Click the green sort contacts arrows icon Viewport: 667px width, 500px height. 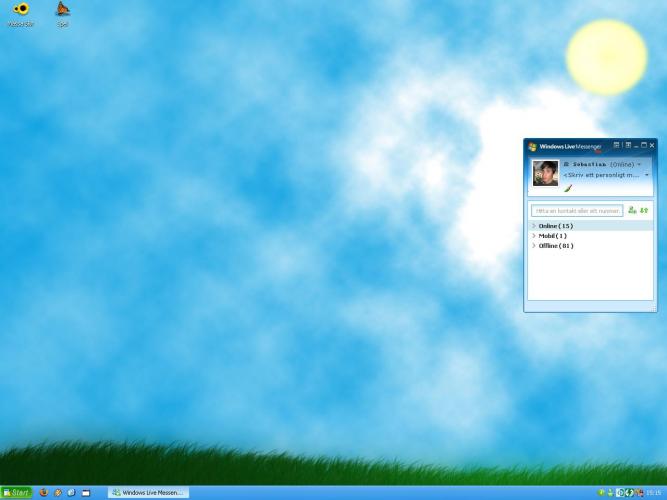tap(644, 210)
